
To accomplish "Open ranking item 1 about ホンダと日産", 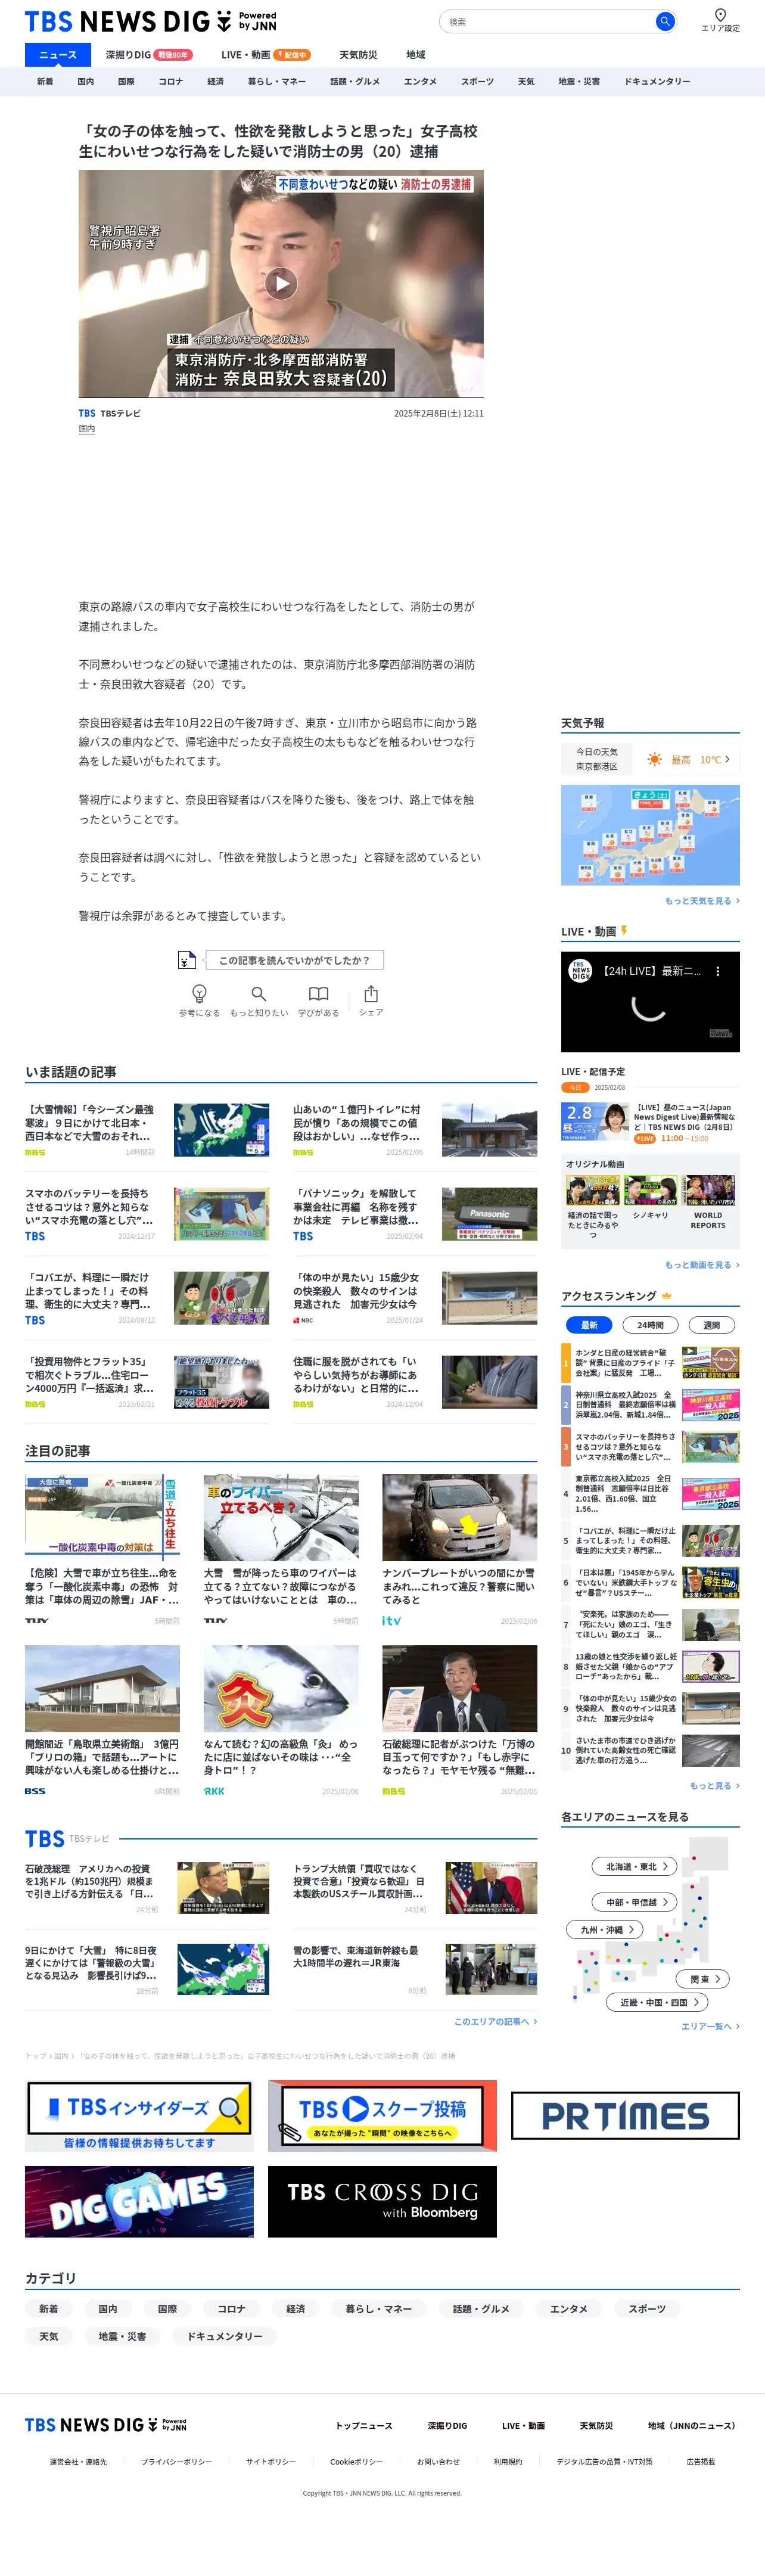I will [650, 1362].
